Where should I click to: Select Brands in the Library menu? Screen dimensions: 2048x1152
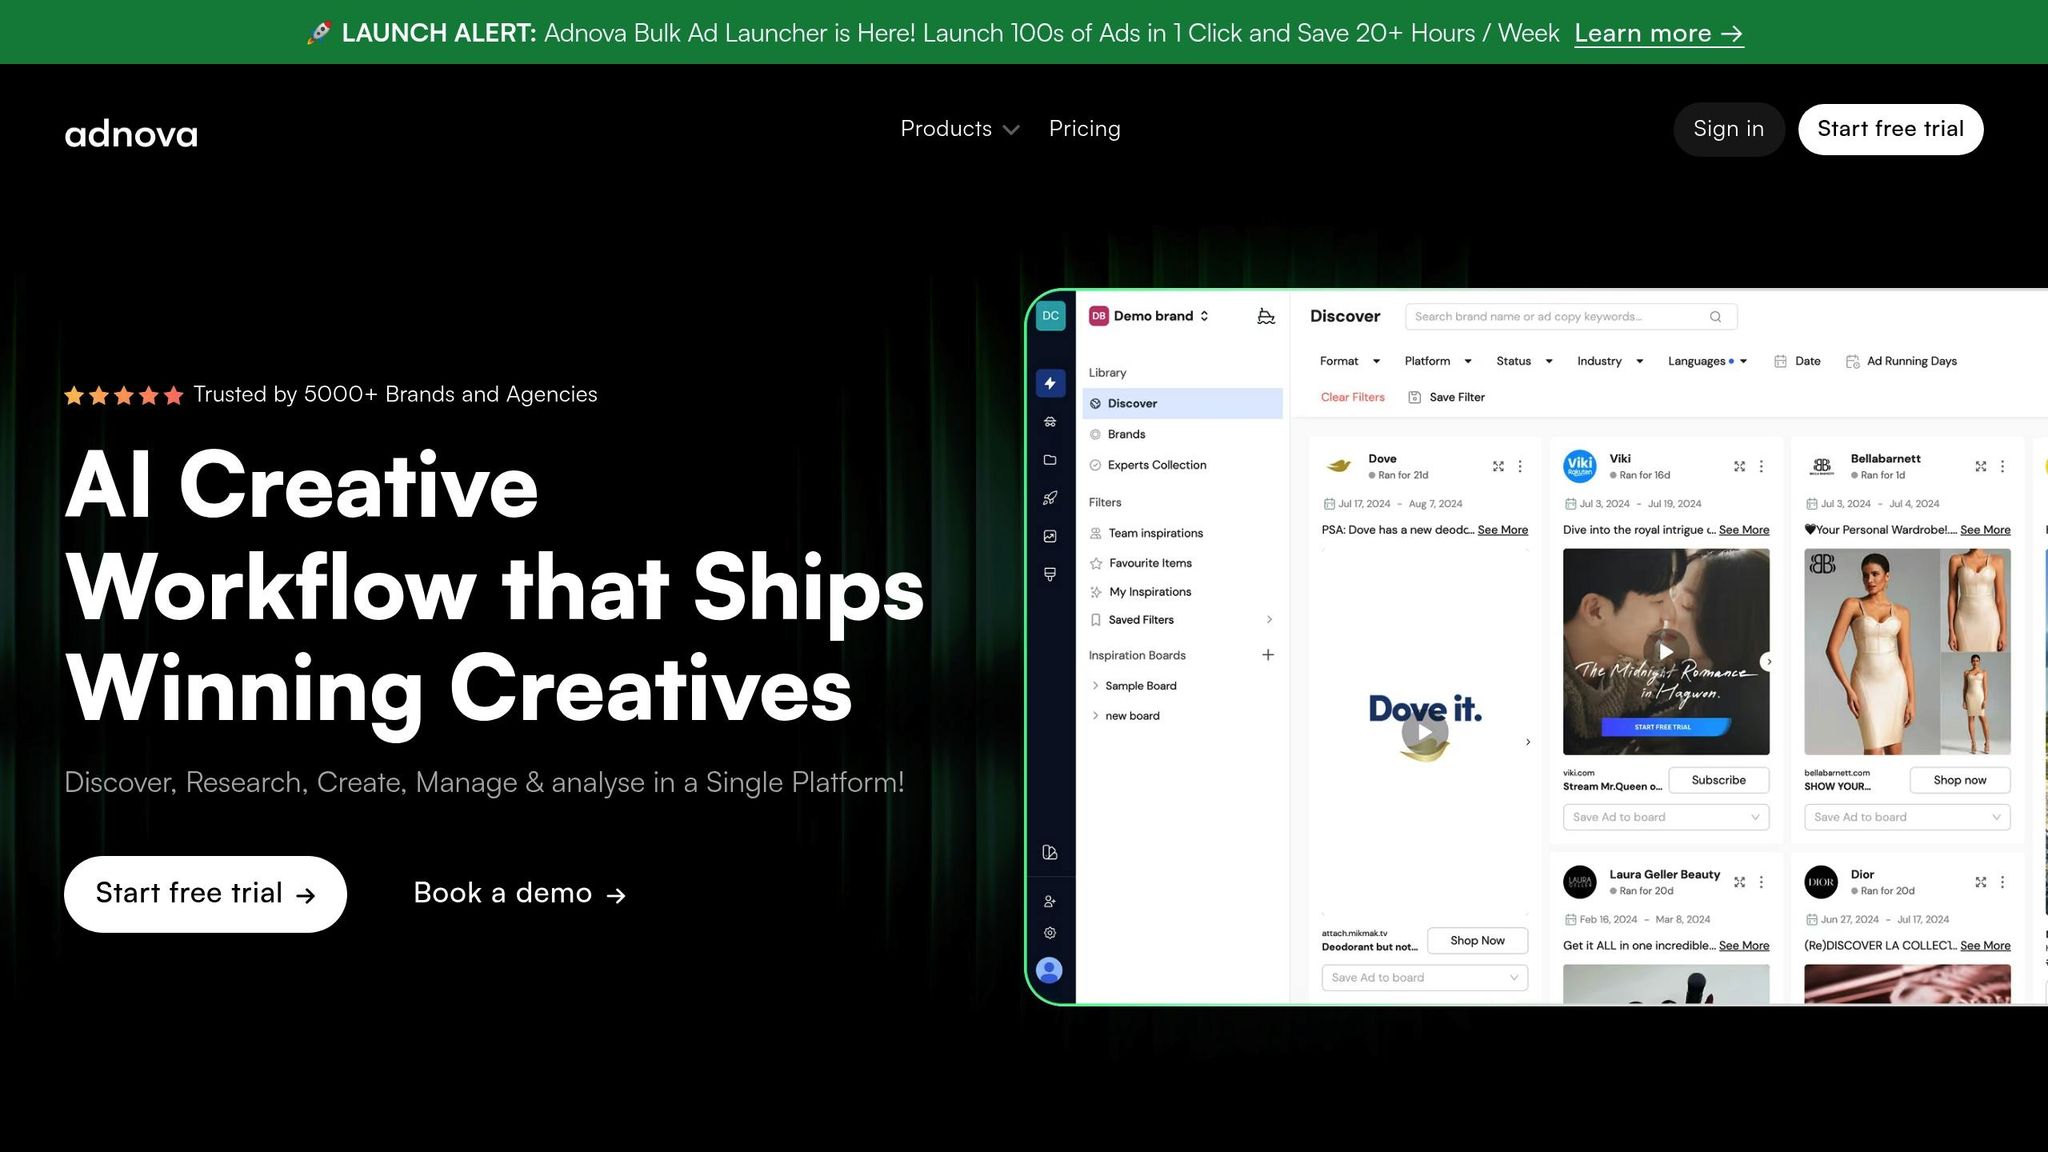point(1126,434)
